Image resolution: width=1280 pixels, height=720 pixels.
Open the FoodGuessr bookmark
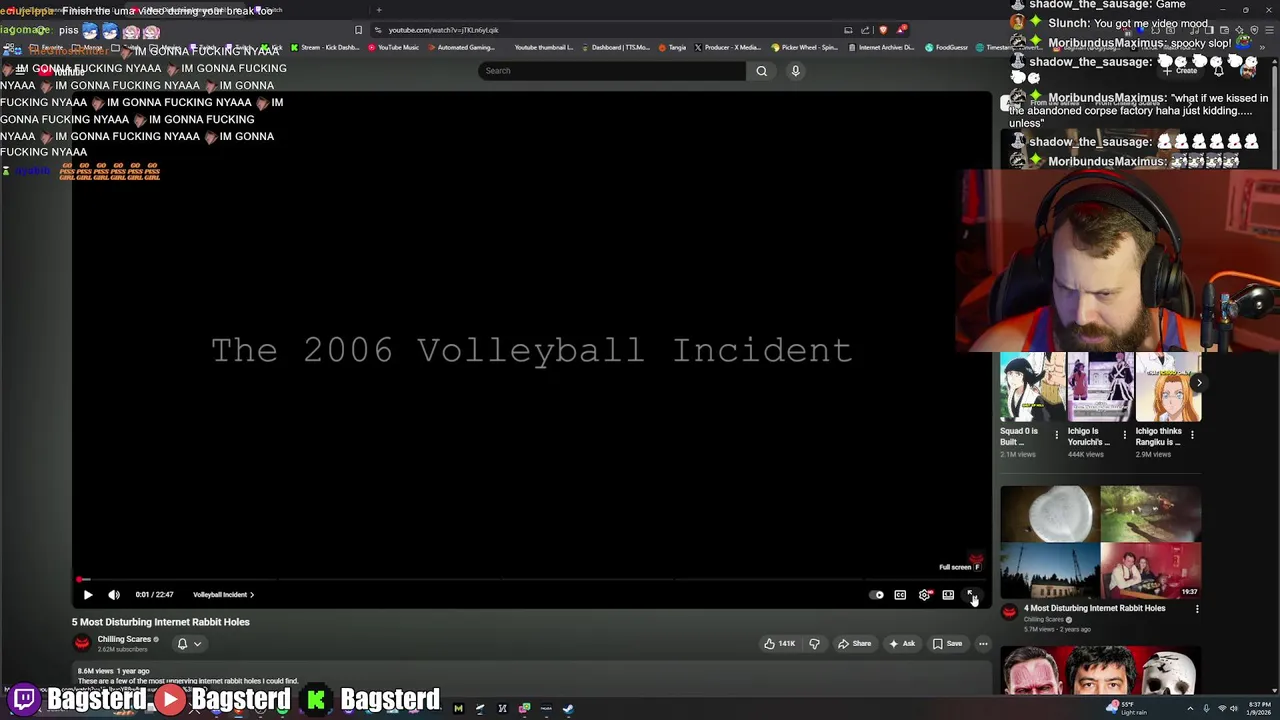[947, 47]
